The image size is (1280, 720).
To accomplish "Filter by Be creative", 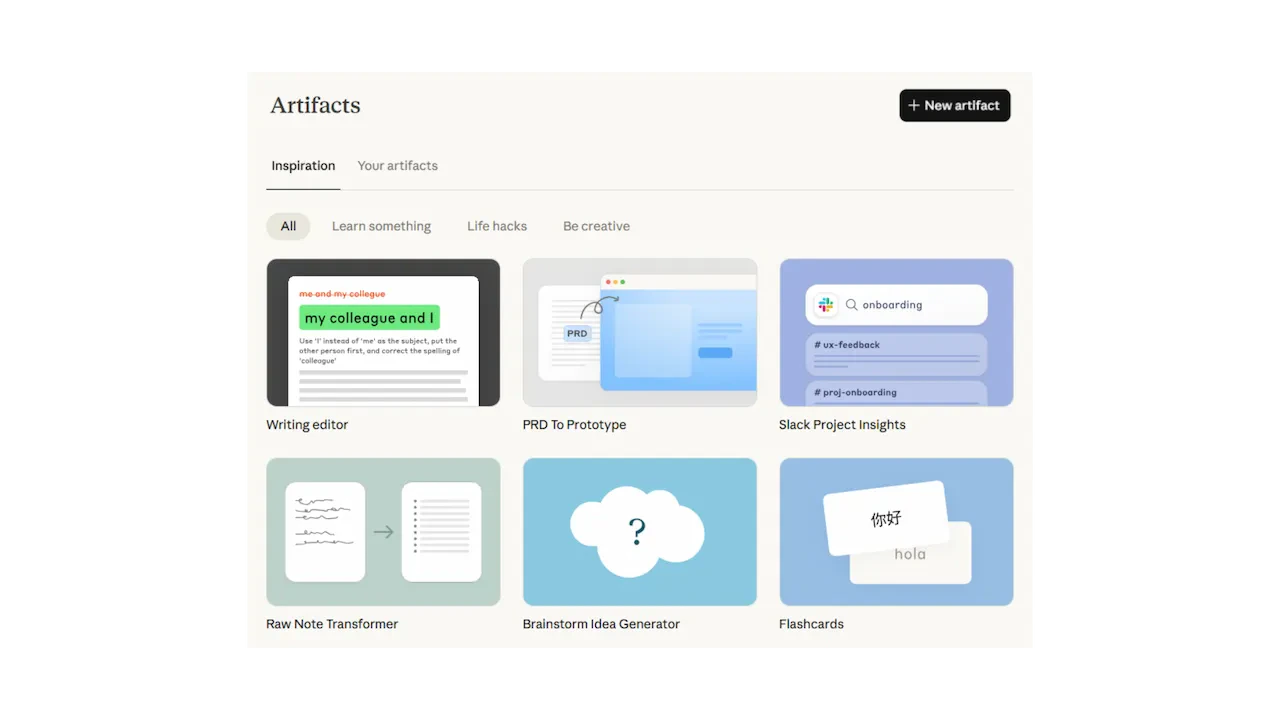I will point(596,226).
